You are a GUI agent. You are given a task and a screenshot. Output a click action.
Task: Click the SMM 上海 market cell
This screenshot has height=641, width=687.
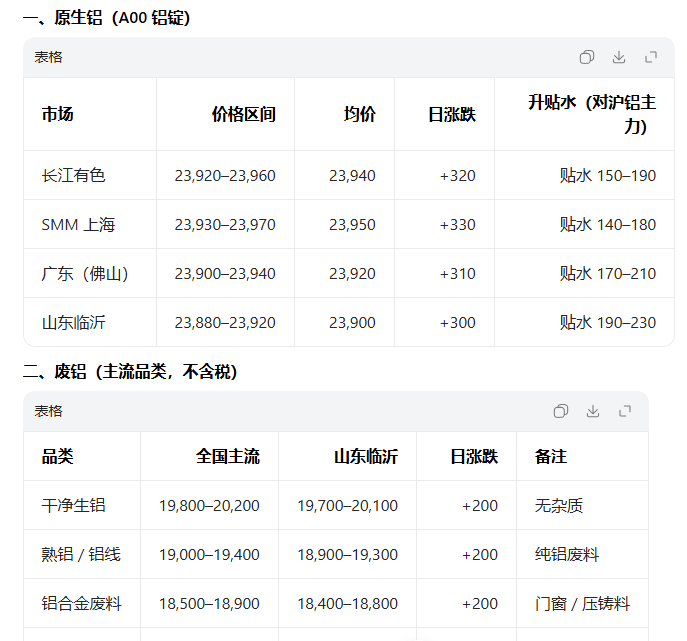pyautogui.click(x=78, y=225)
